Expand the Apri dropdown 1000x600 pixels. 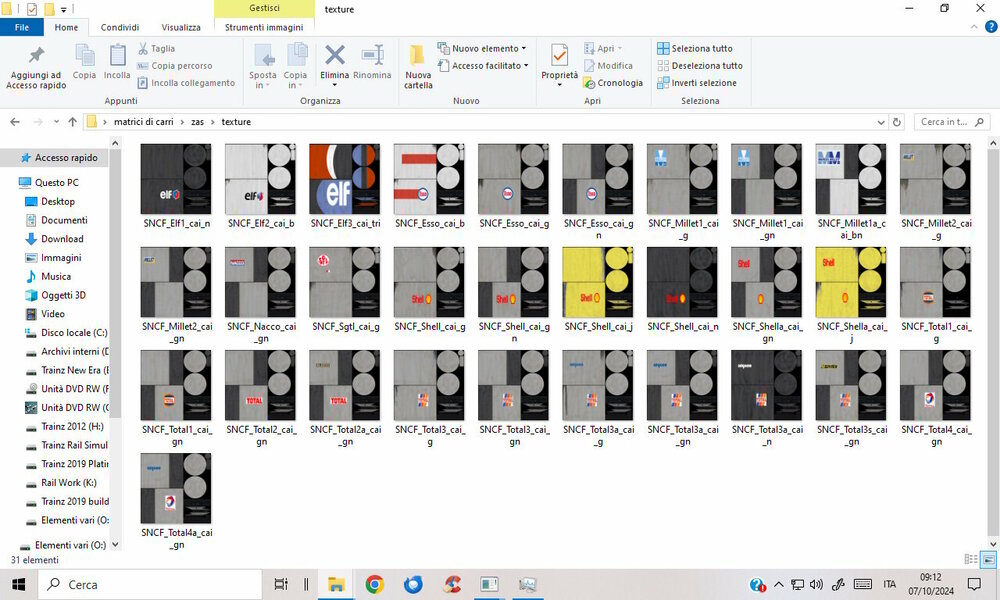click(619, 48)
